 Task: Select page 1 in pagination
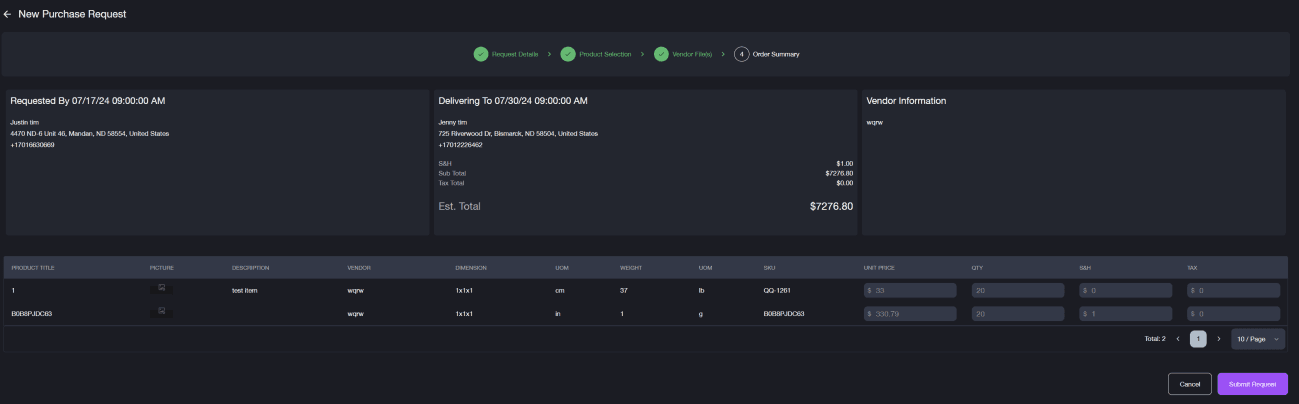1198,339
